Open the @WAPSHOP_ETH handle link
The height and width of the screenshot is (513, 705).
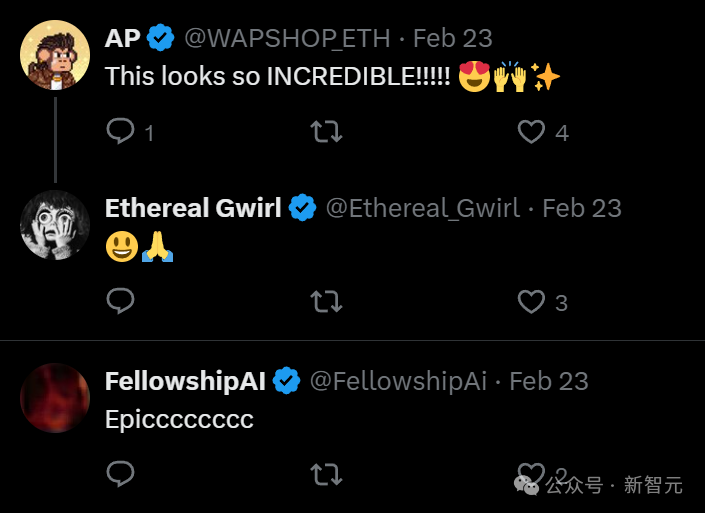[288, 38]
